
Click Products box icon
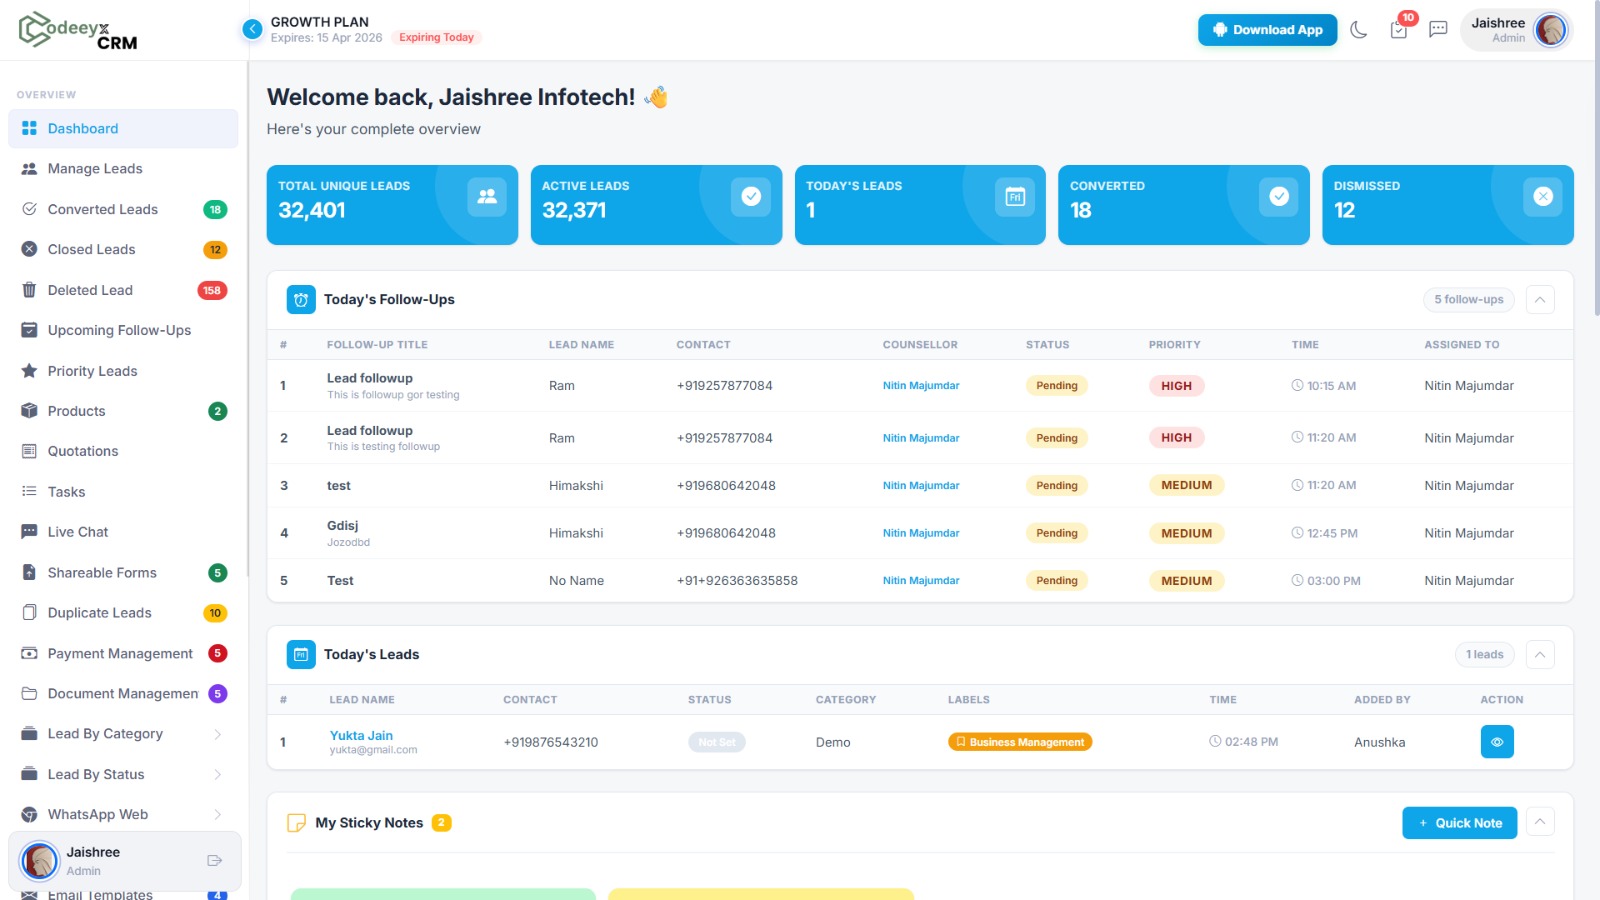tap(29, 411)
